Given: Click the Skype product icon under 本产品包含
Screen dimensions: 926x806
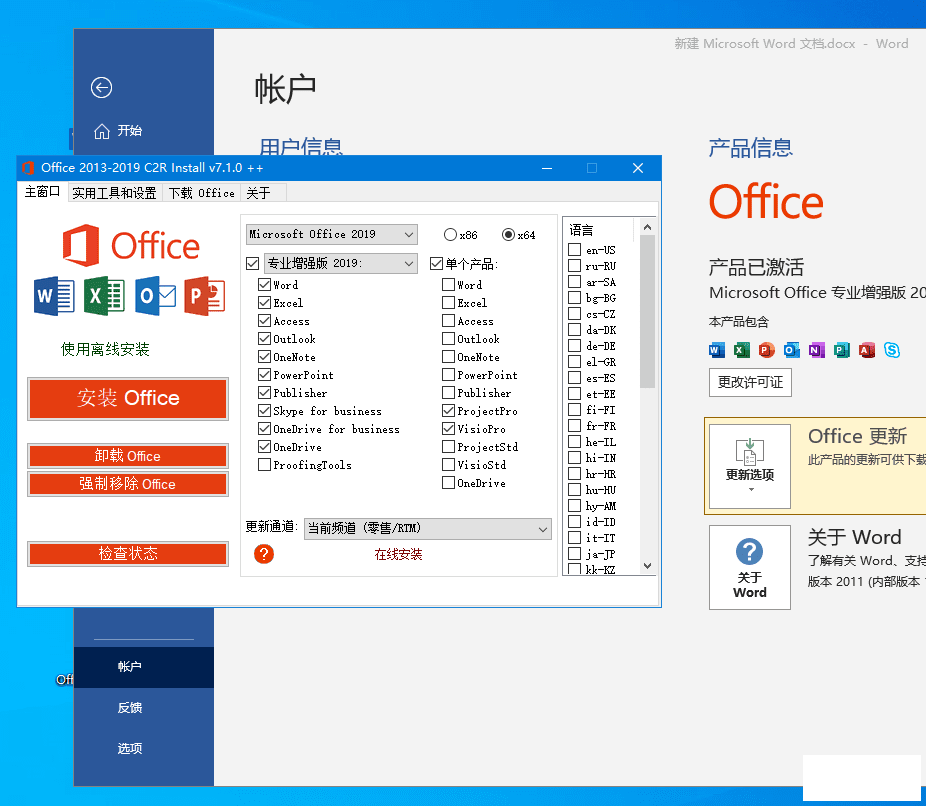Looking at the screenshot, I should pyautogui.click(x=892, y=350).
